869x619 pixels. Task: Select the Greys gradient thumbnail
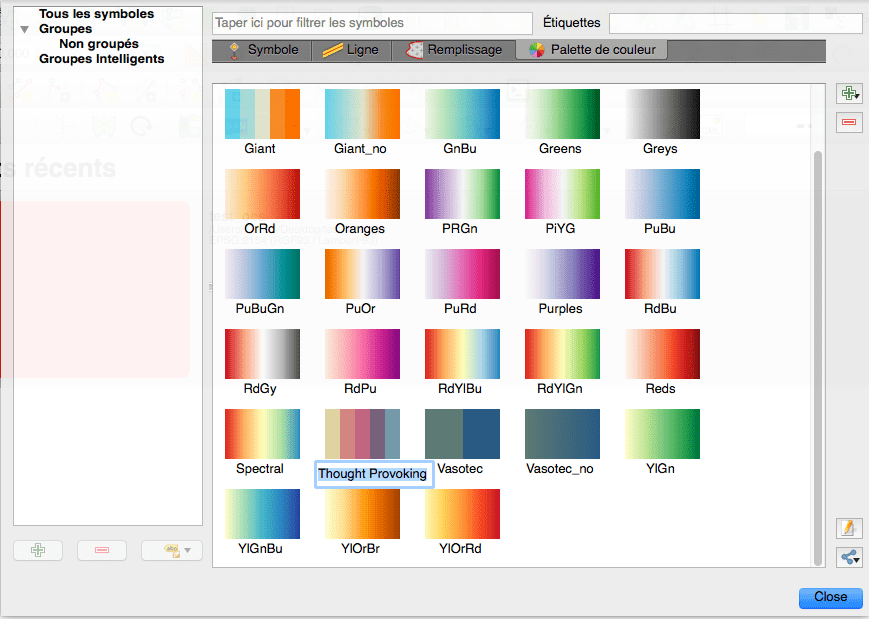pyautogui.click(x=662, y=113)
